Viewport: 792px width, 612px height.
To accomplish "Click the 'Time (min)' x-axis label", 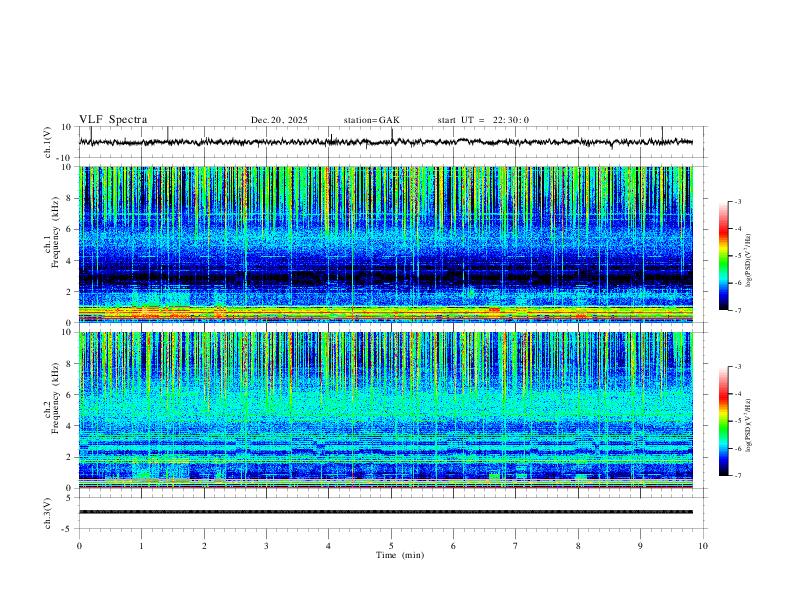I will (x=400, y=555).
